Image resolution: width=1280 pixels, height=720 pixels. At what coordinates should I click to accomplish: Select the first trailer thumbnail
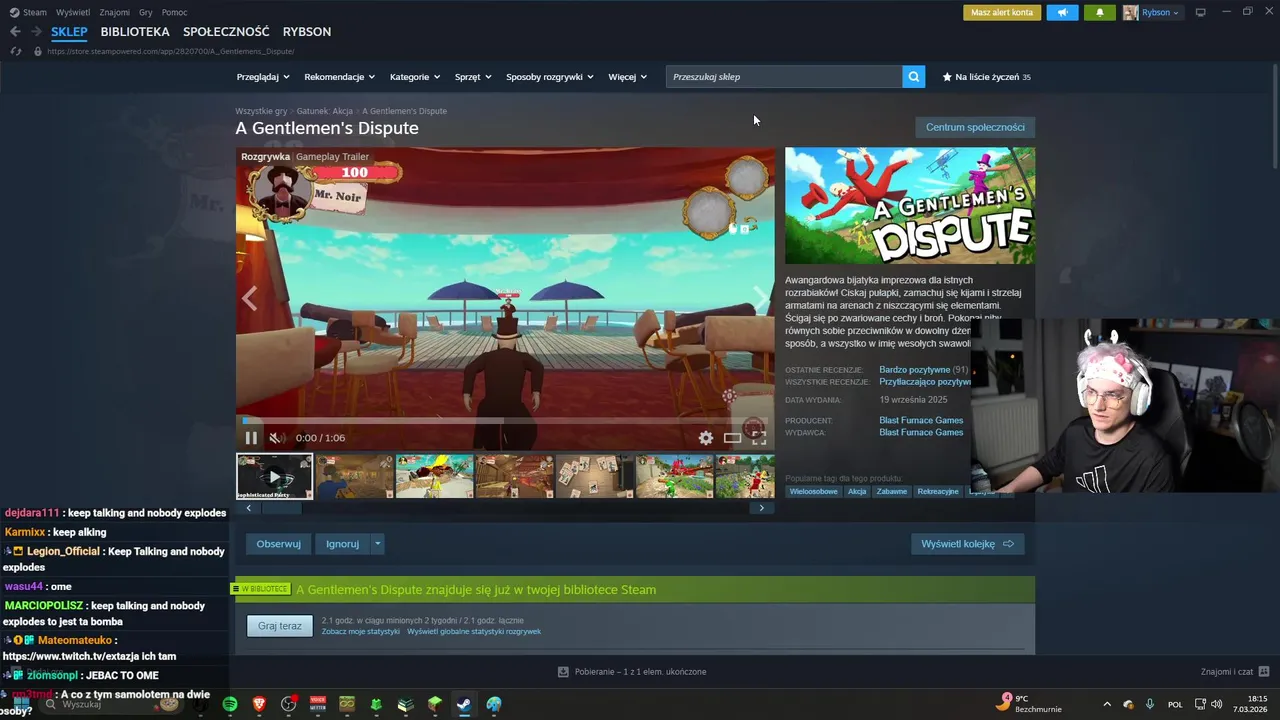275,476
